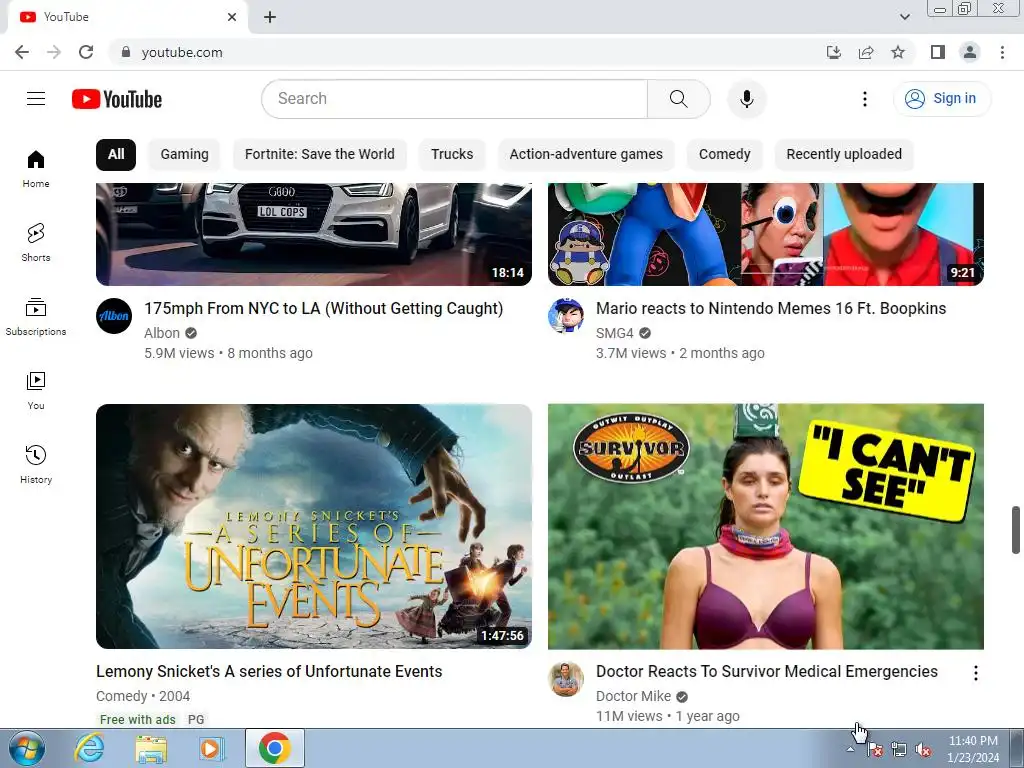
Task: Play the Mario memes video thumbnail
Action: pos(765,234)
